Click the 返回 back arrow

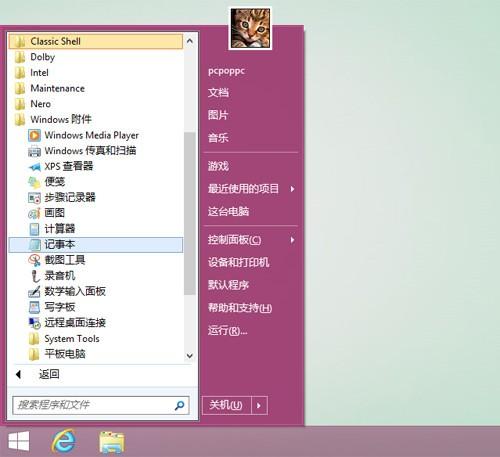[x=19, y=375]
